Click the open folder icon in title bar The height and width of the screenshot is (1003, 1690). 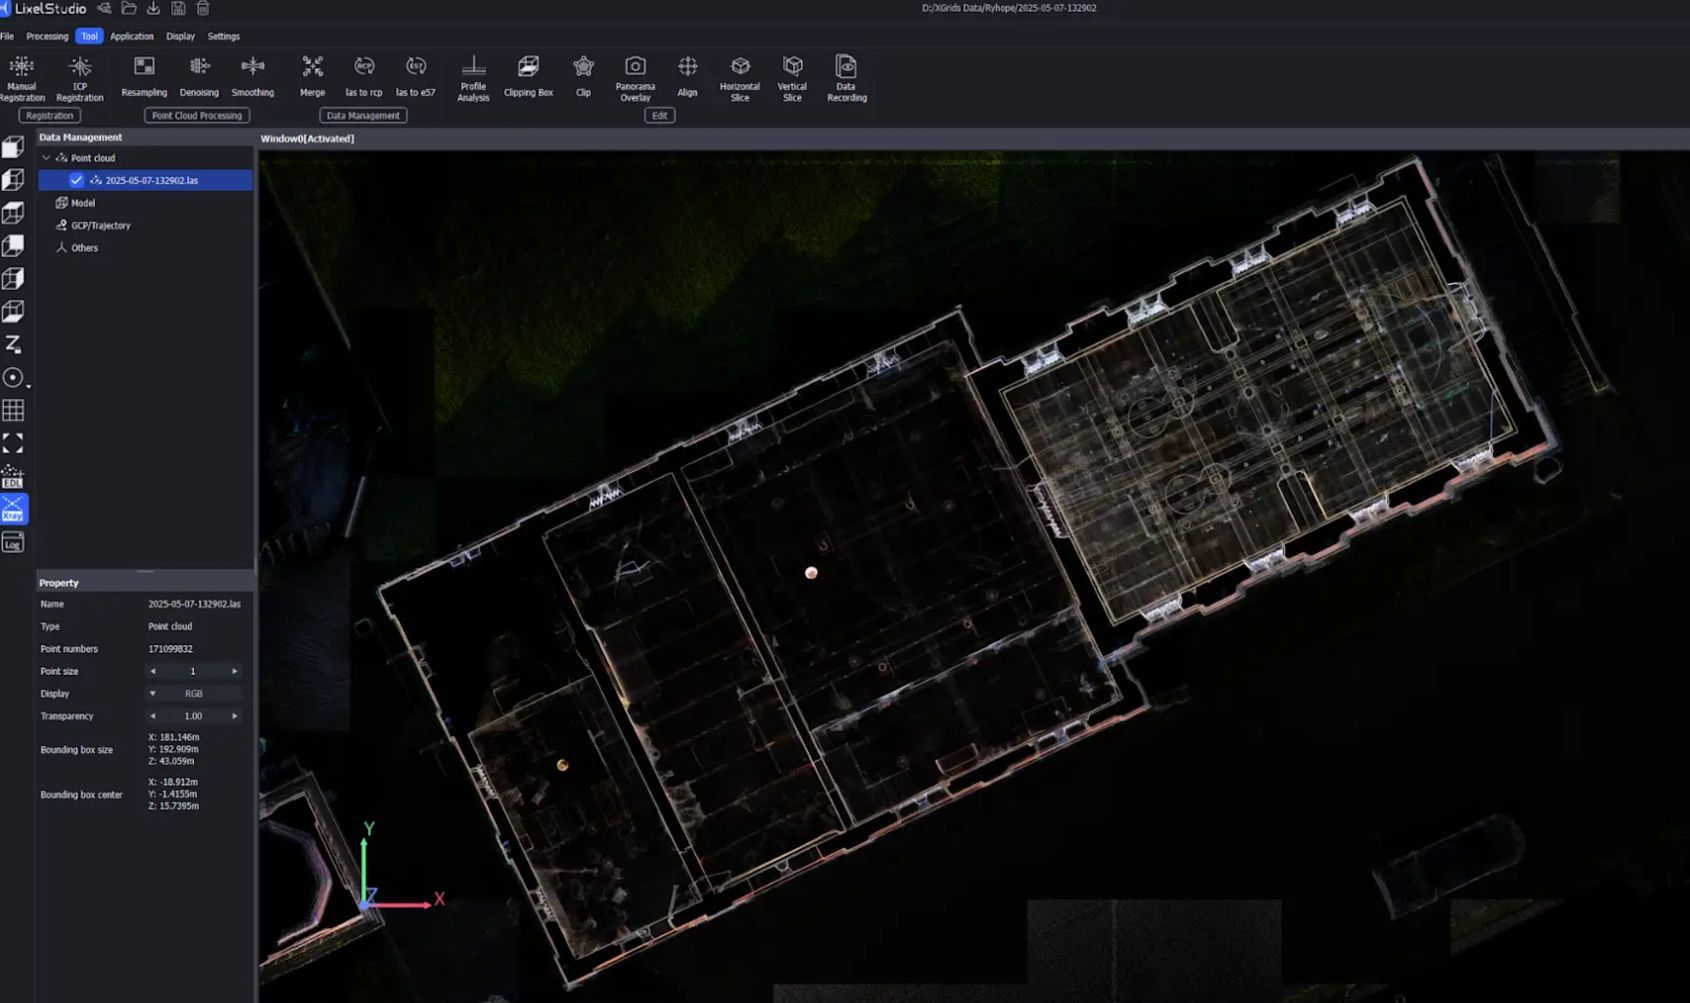click(x=129, y=8)
